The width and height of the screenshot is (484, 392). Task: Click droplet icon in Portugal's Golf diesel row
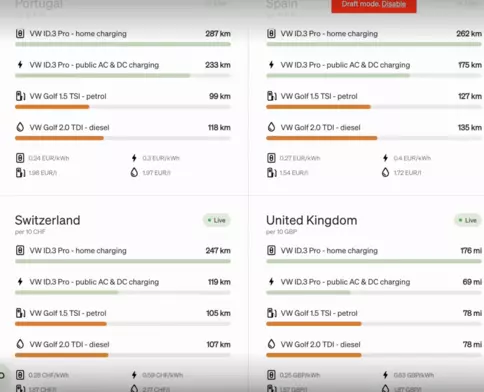tap(20, 127)
